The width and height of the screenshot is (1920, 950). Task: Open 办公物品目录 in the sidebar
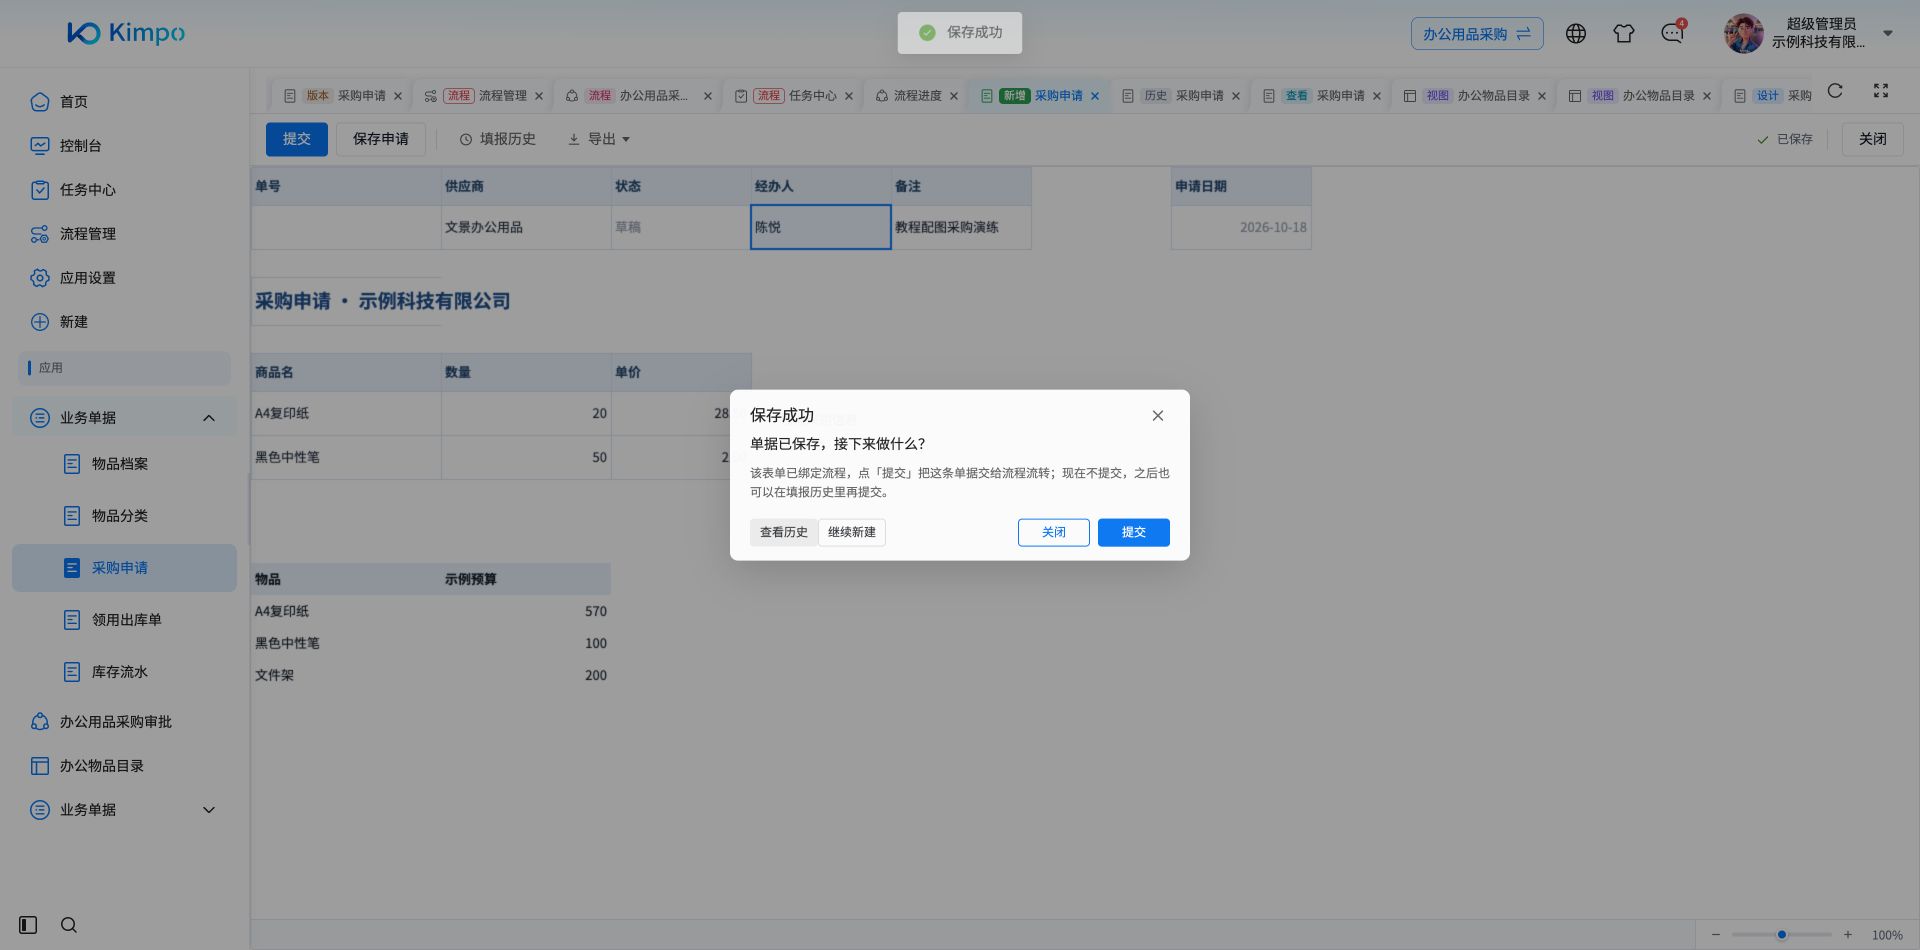(x=125, y=766)
